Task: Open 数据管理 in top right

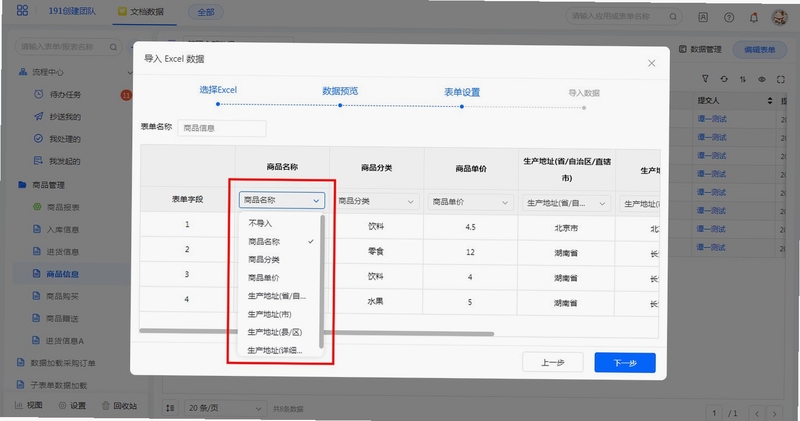Action: pyautogui.click(x=700, y=49)
